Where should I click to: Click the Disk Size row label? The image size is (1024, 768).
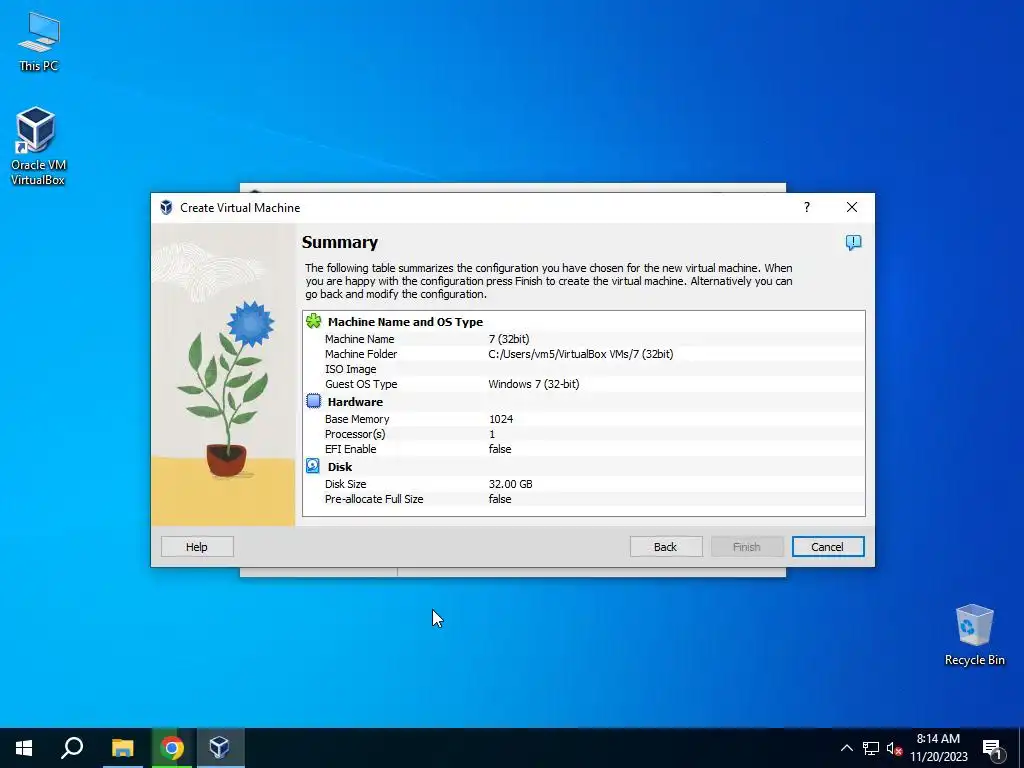(345, 484)
